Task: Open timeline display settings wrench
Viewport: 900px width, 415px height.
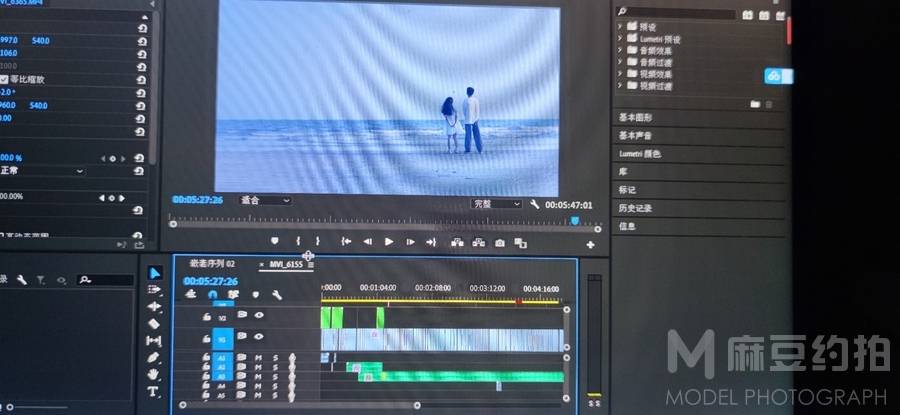Action: tap(276, 295)
